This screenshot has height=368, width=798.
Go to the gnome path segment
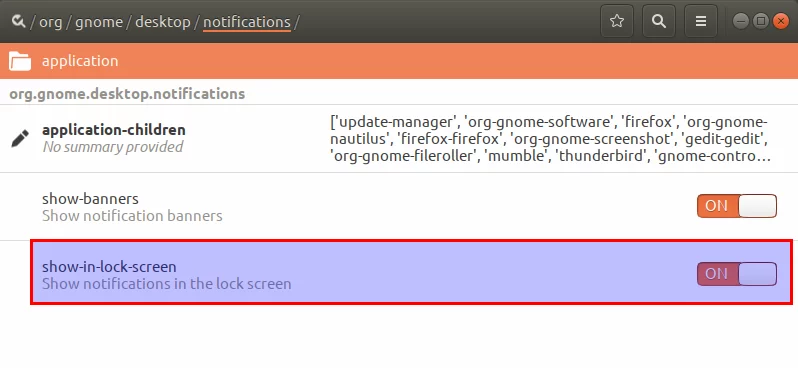(99, 22)
